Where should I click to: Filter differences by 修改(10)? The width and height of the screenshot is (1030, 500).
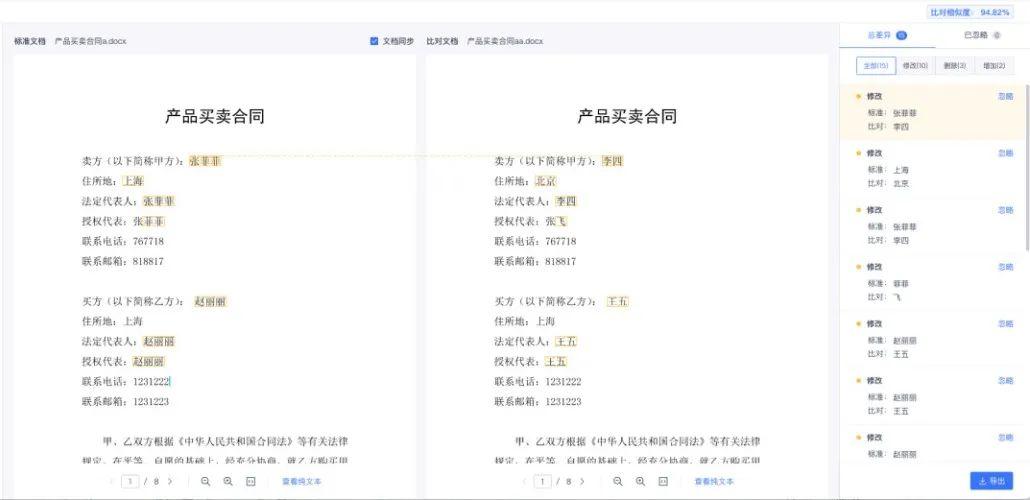915,66
